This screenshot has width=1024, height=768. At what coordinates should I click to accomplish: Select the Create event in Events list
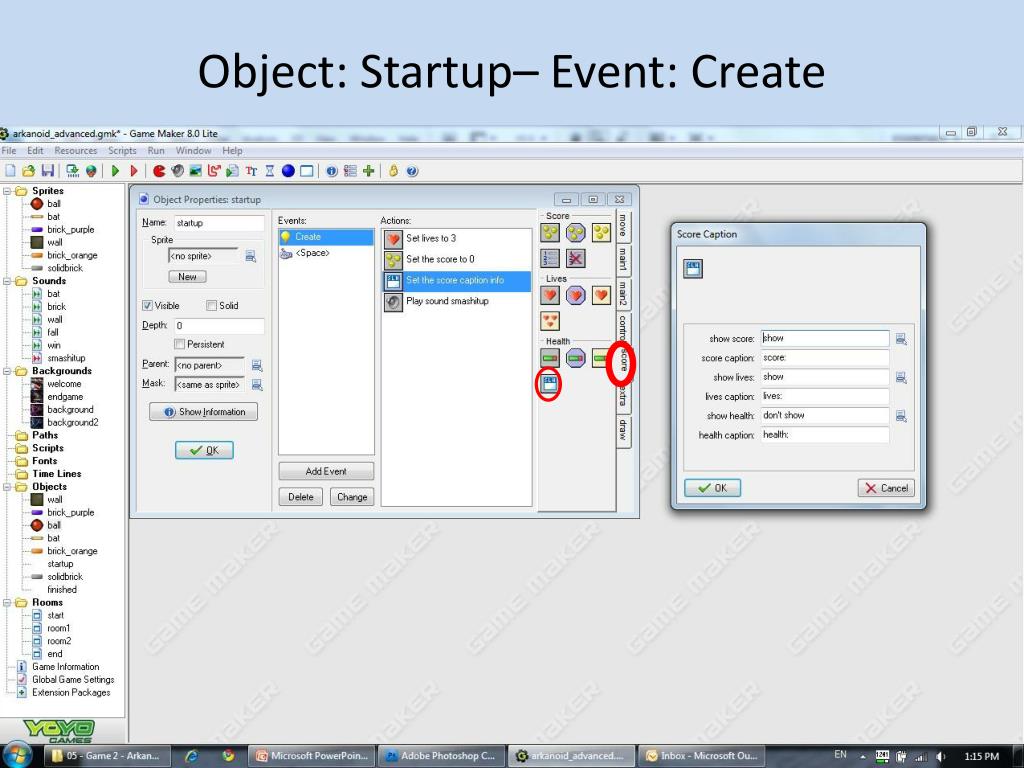[x=327, y=237]
